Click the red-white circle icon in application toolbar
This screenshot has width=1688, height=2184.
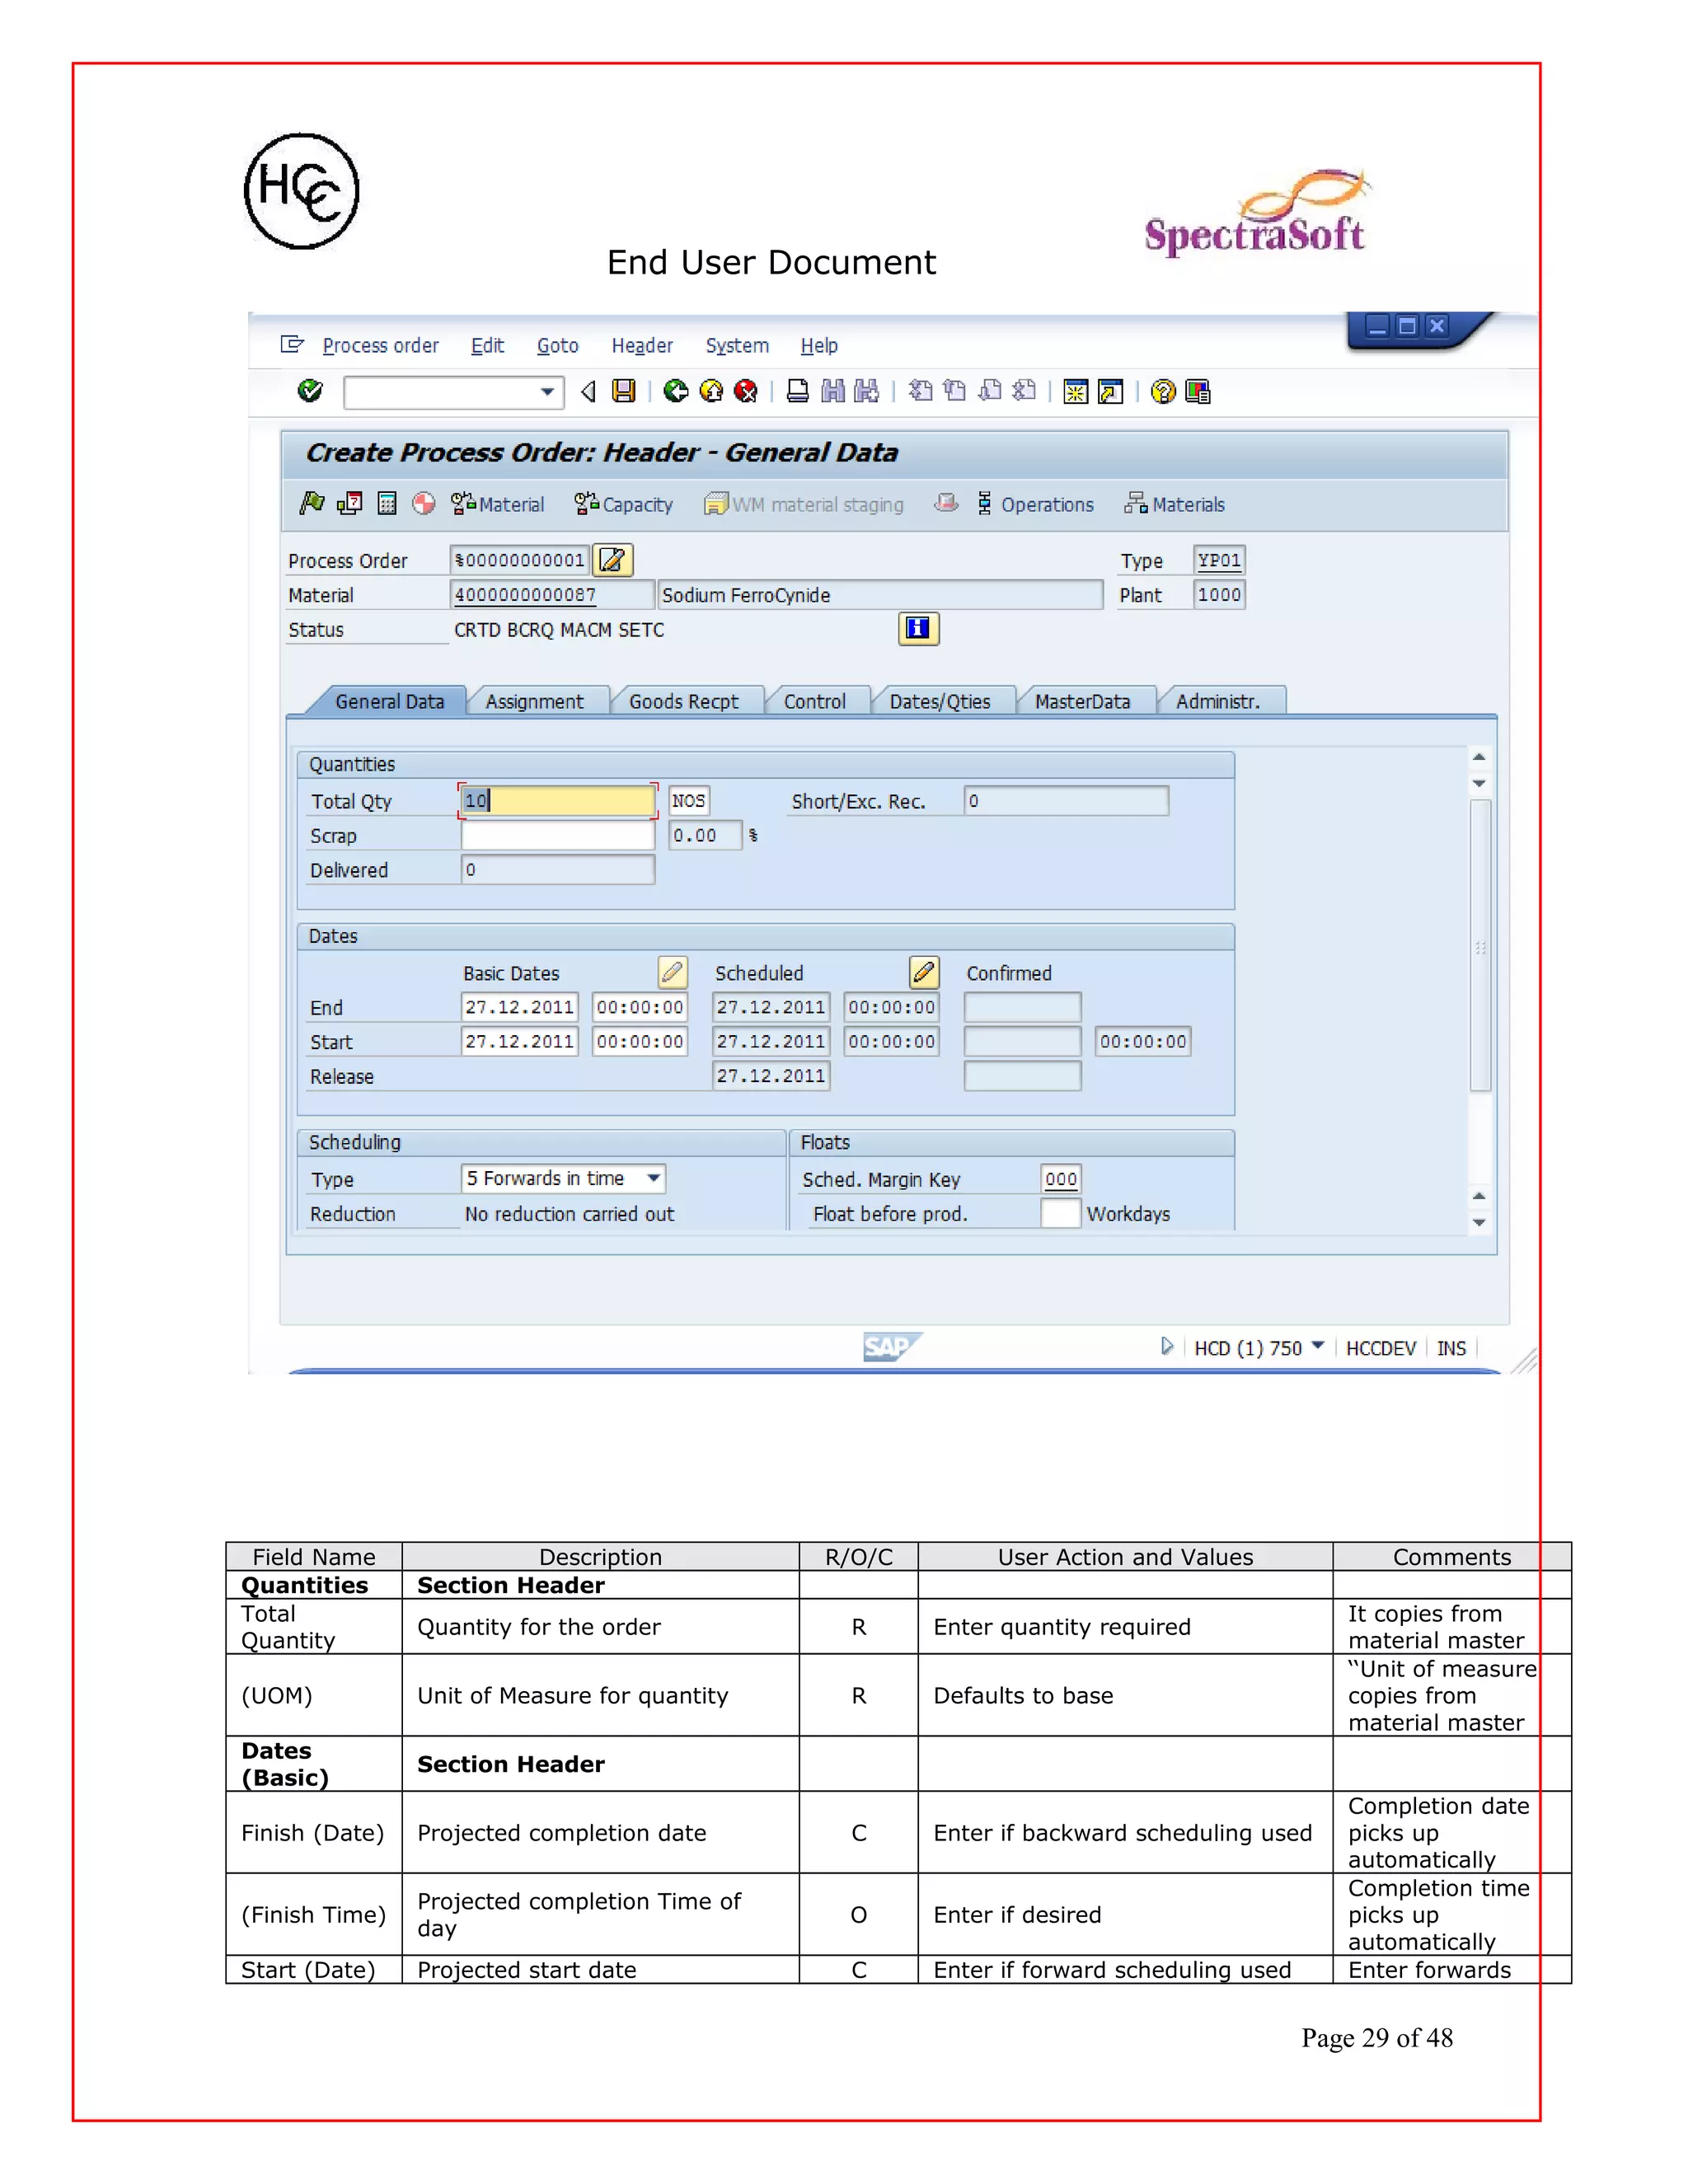click(424, 503)
